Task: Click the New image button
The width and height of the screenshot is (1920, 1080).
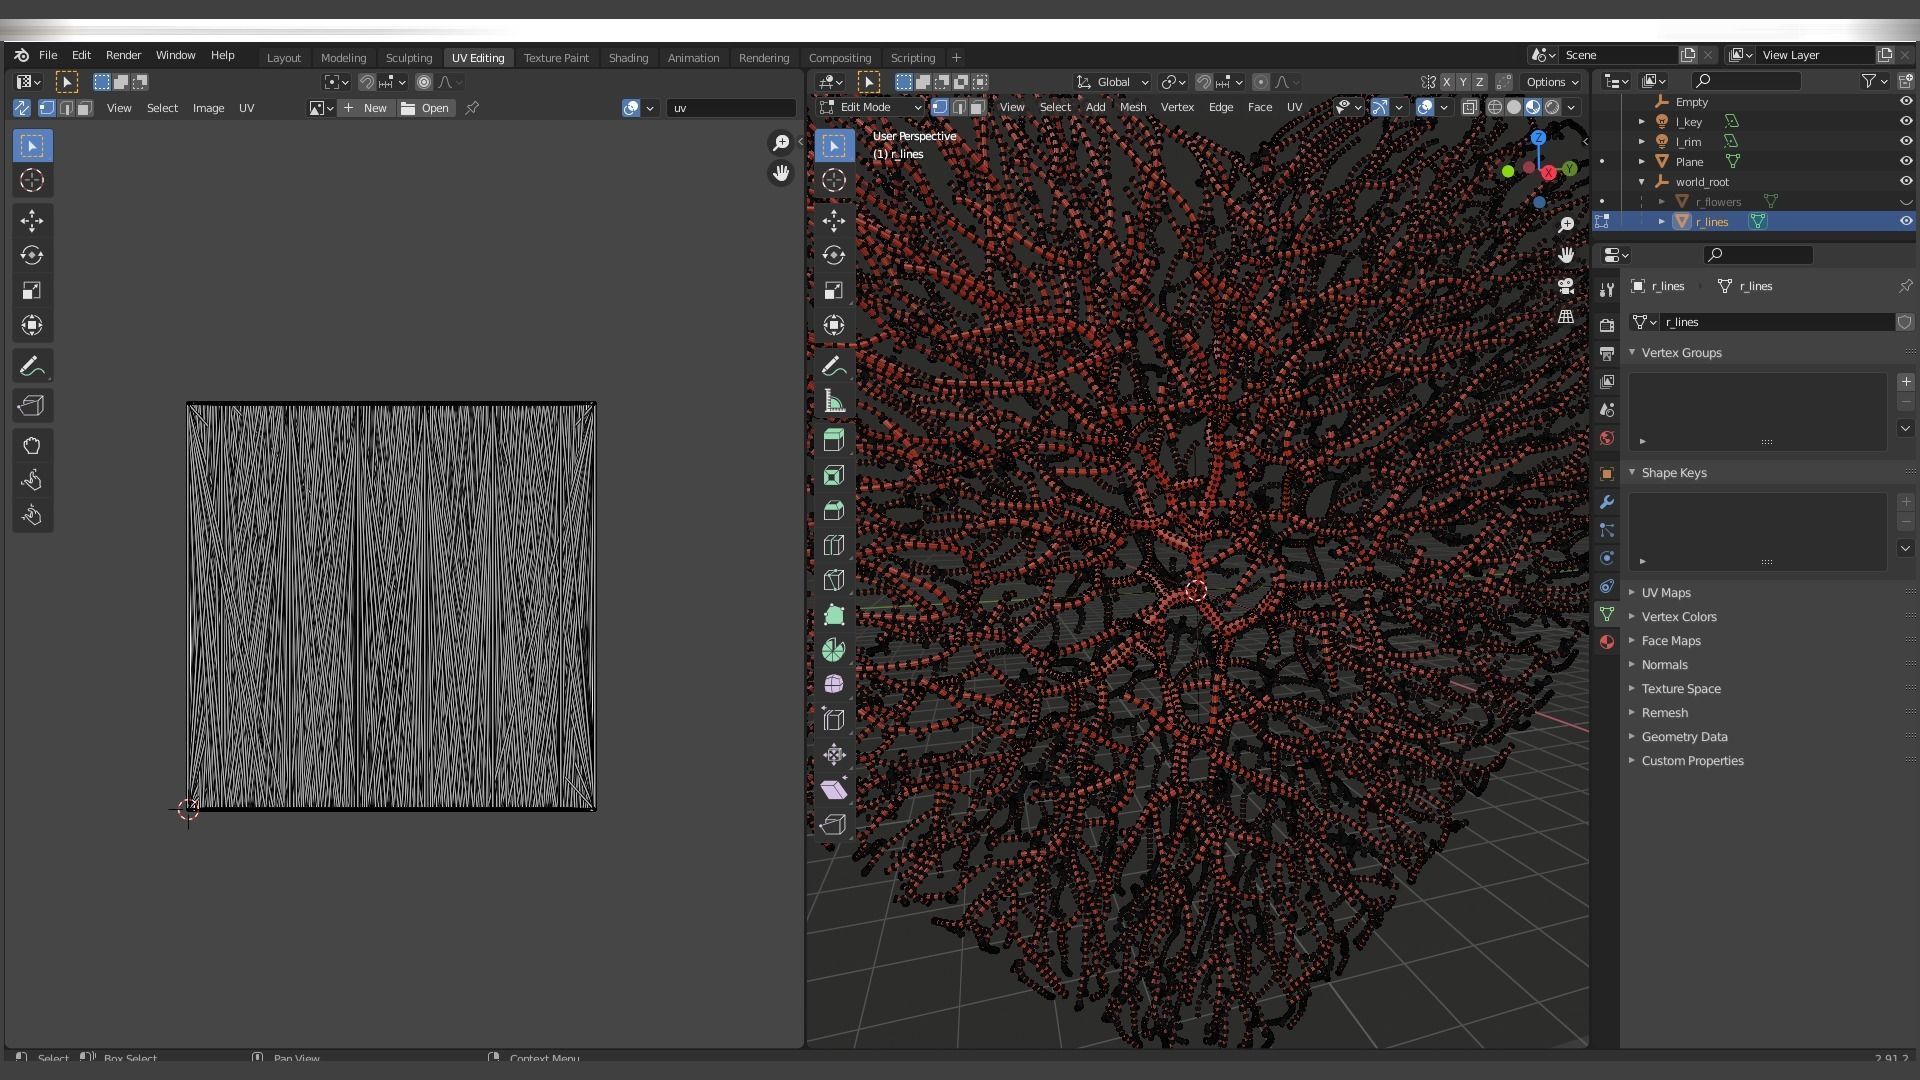Action: pos(365,108)
